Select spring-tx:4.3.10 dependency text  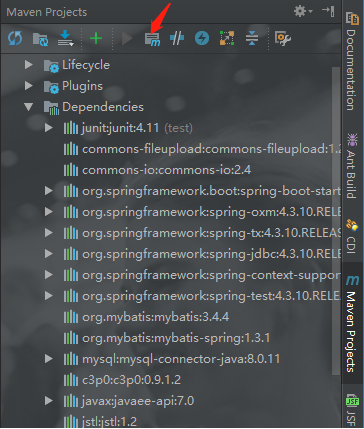click(x=211, y=233)
